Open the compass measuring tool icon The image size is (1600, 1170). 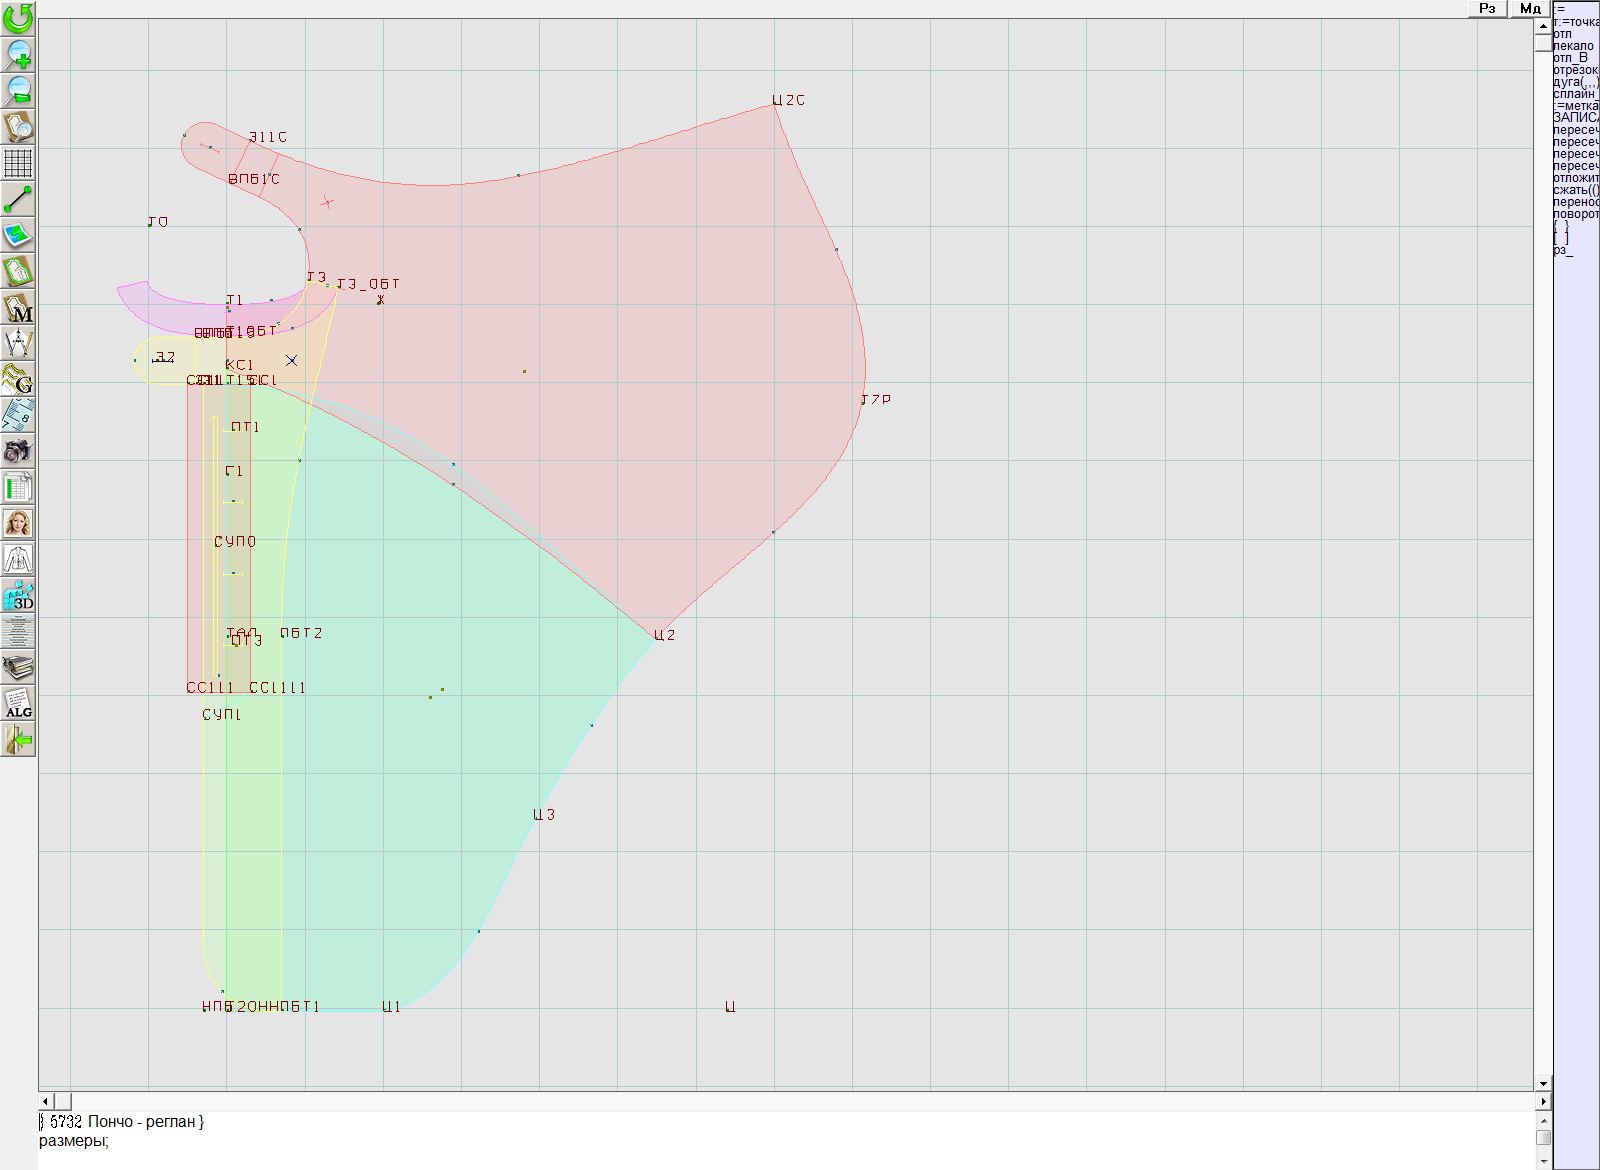coord(18,343)
